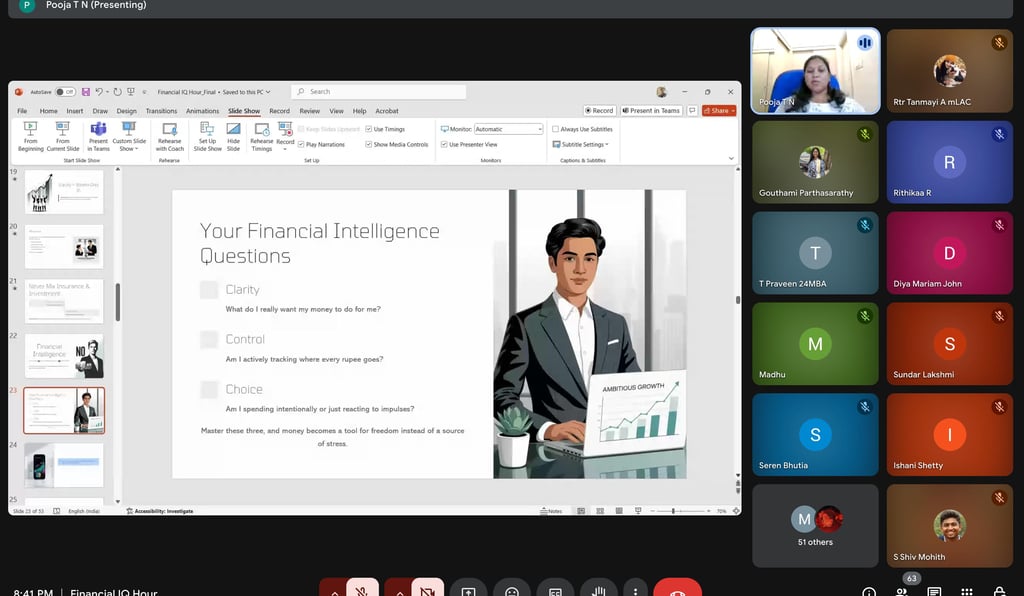Select slide 22 thumbnail

(x=64, y=356)
